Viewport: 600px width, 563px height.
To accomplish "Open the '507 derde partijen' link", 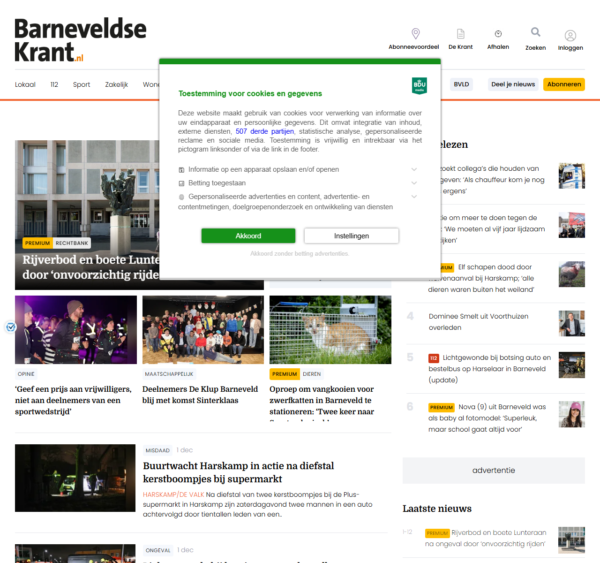I will (265, 131).
